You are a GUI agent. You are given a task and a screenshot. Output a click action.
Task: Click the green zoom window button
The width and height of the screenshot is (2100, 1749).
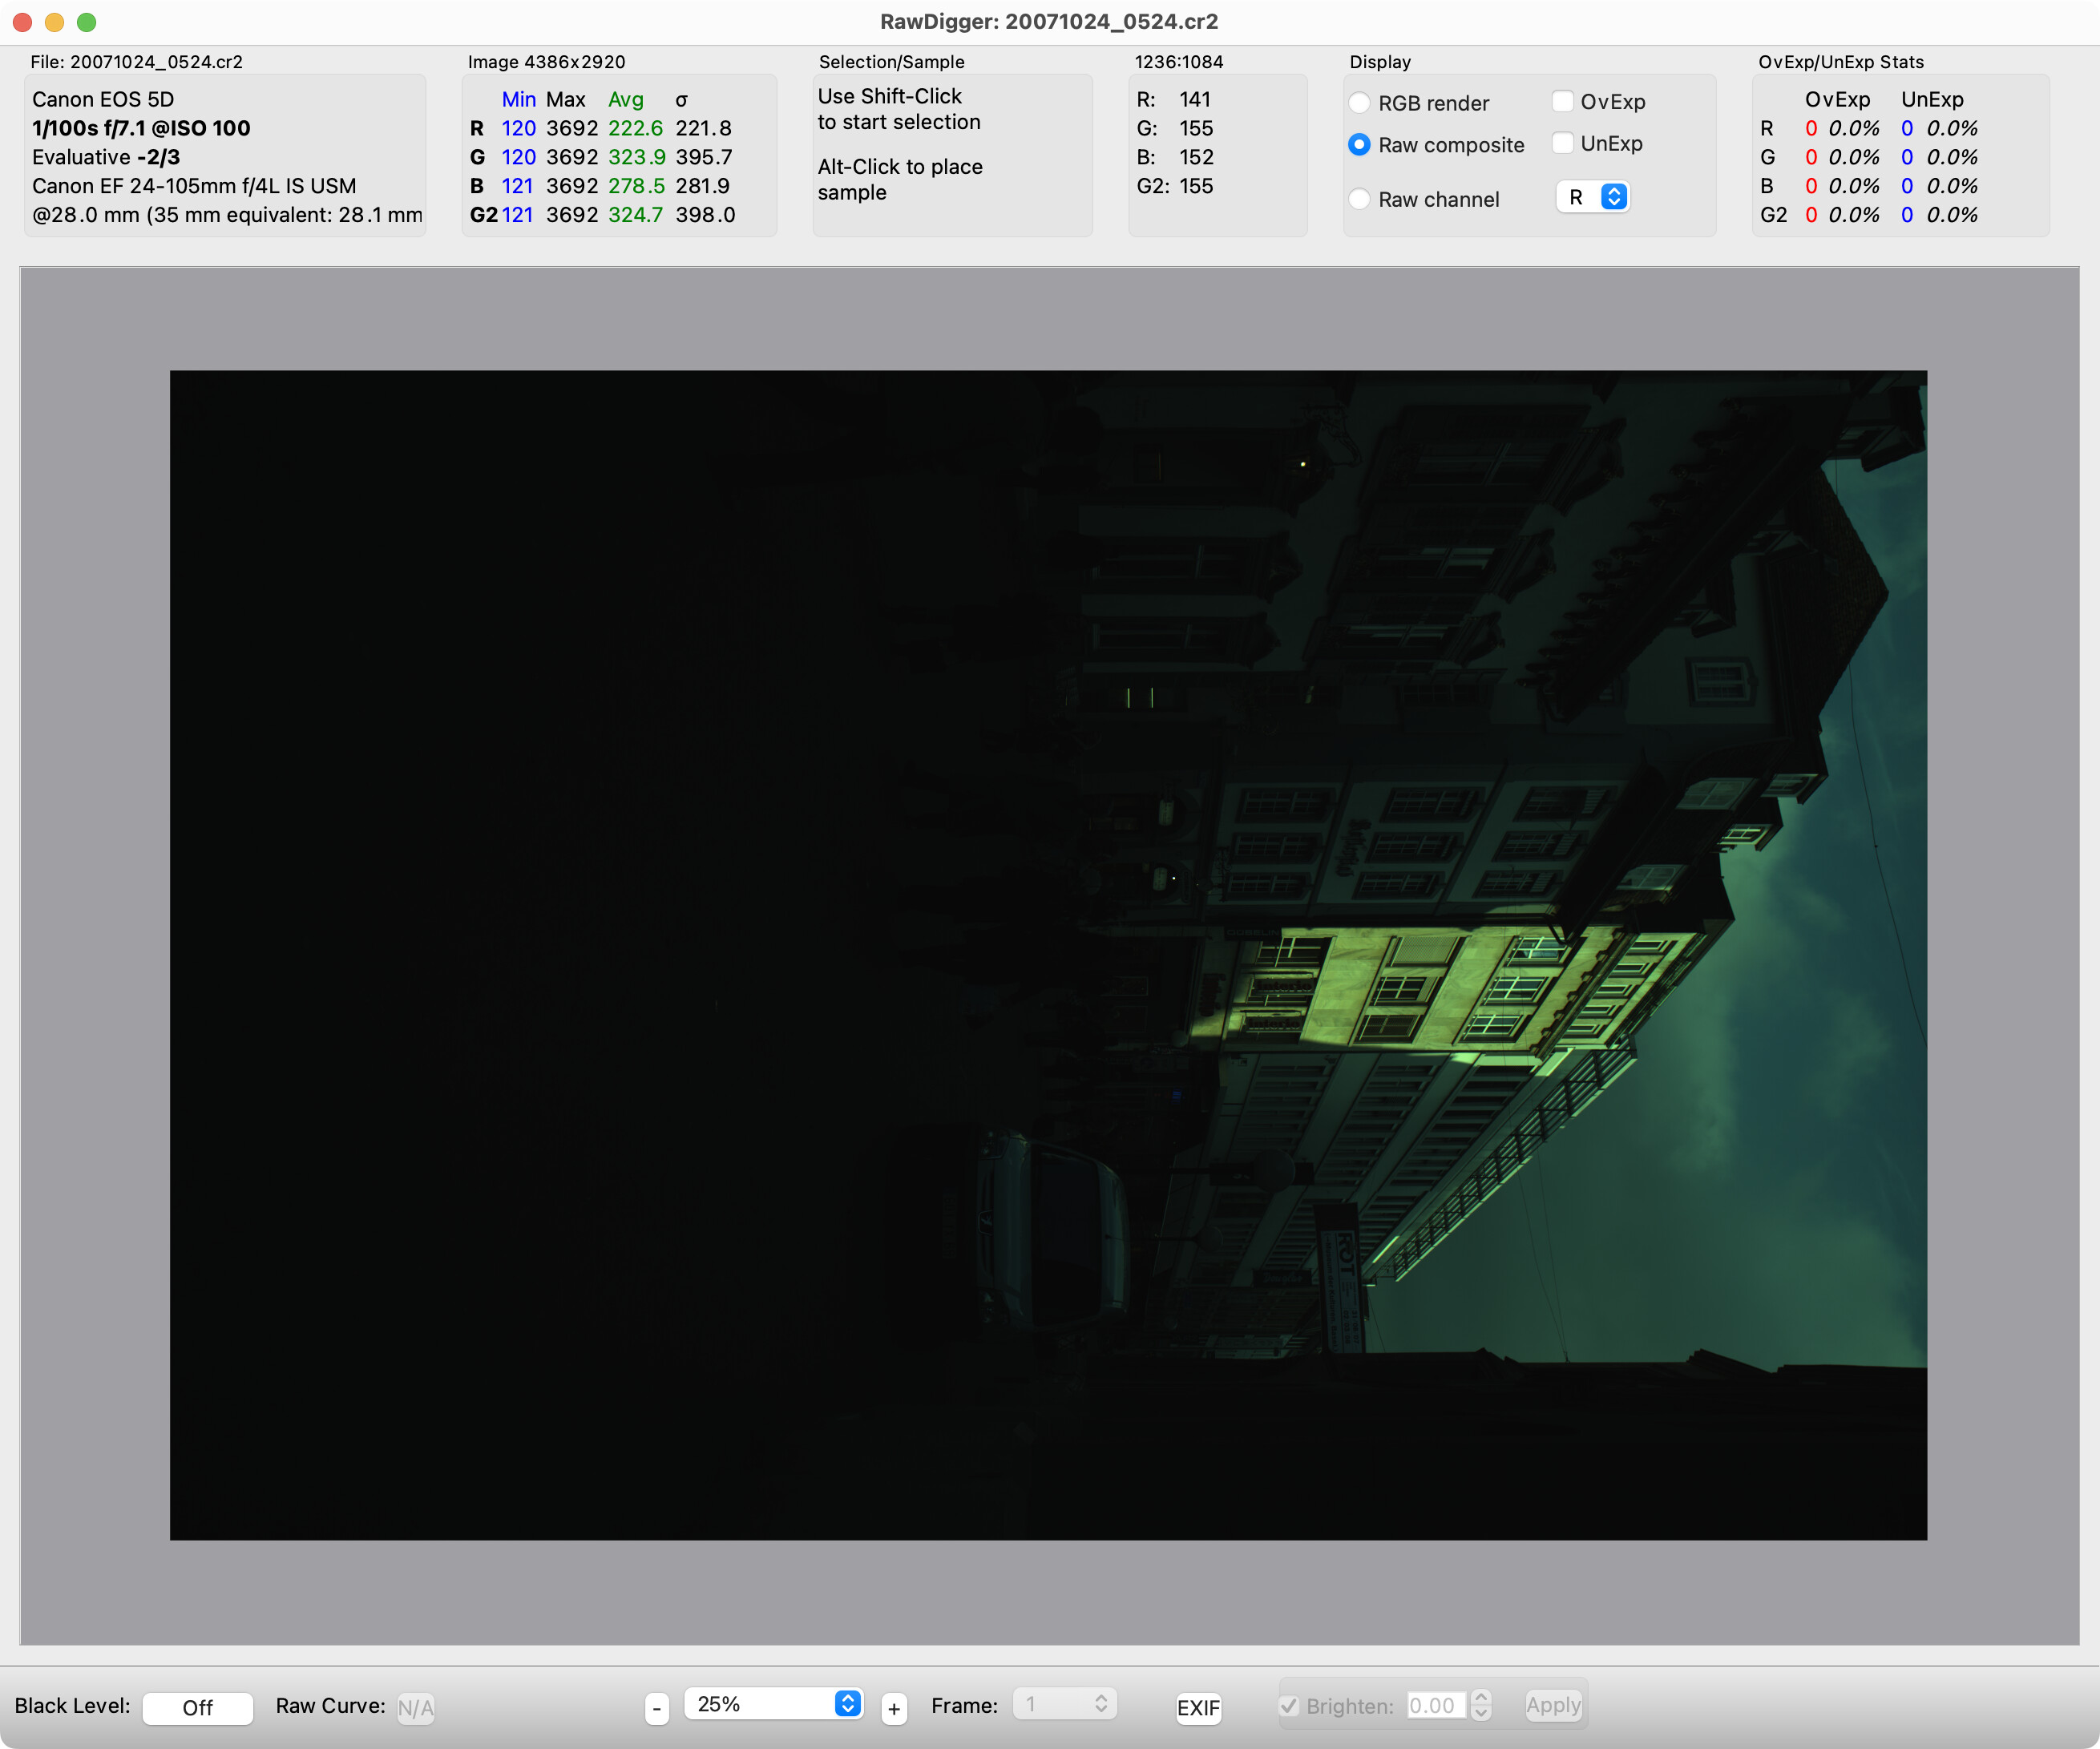87,22
